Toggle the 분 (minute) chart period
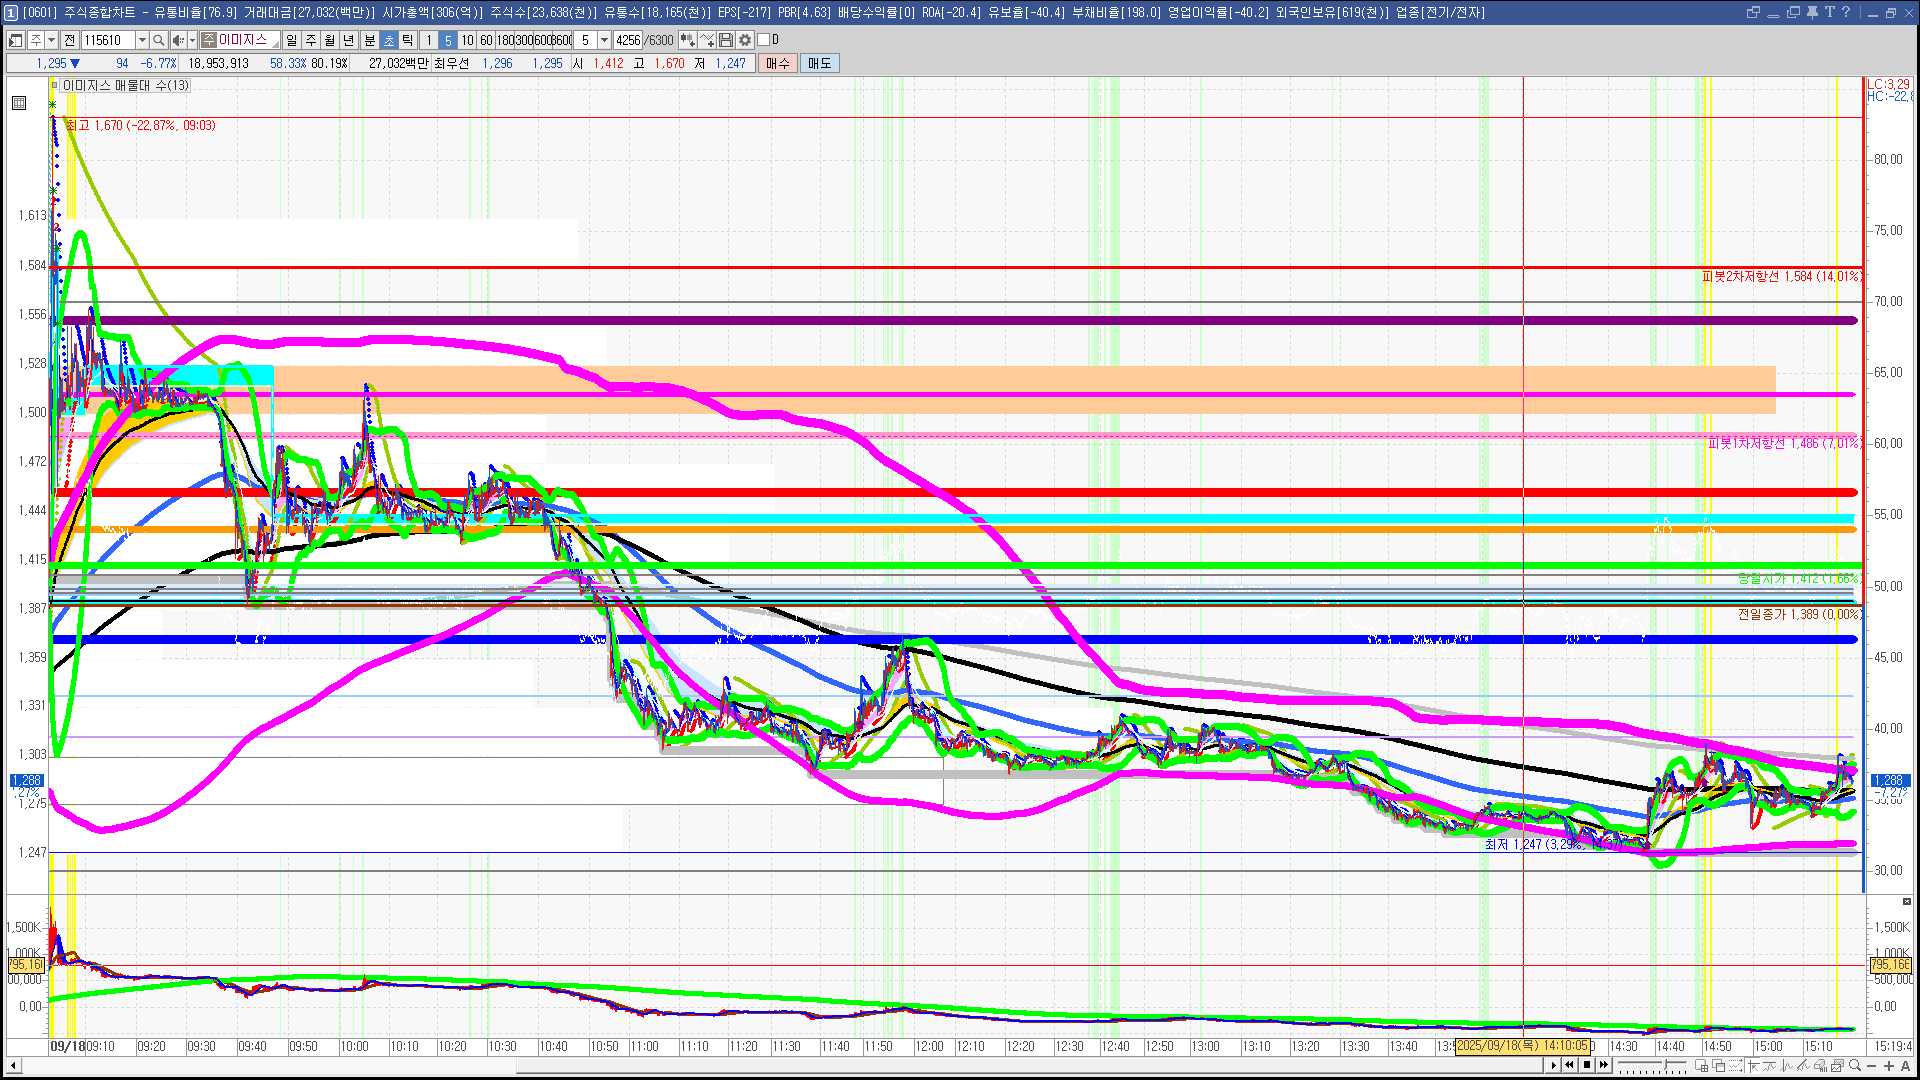 (369, 40)
